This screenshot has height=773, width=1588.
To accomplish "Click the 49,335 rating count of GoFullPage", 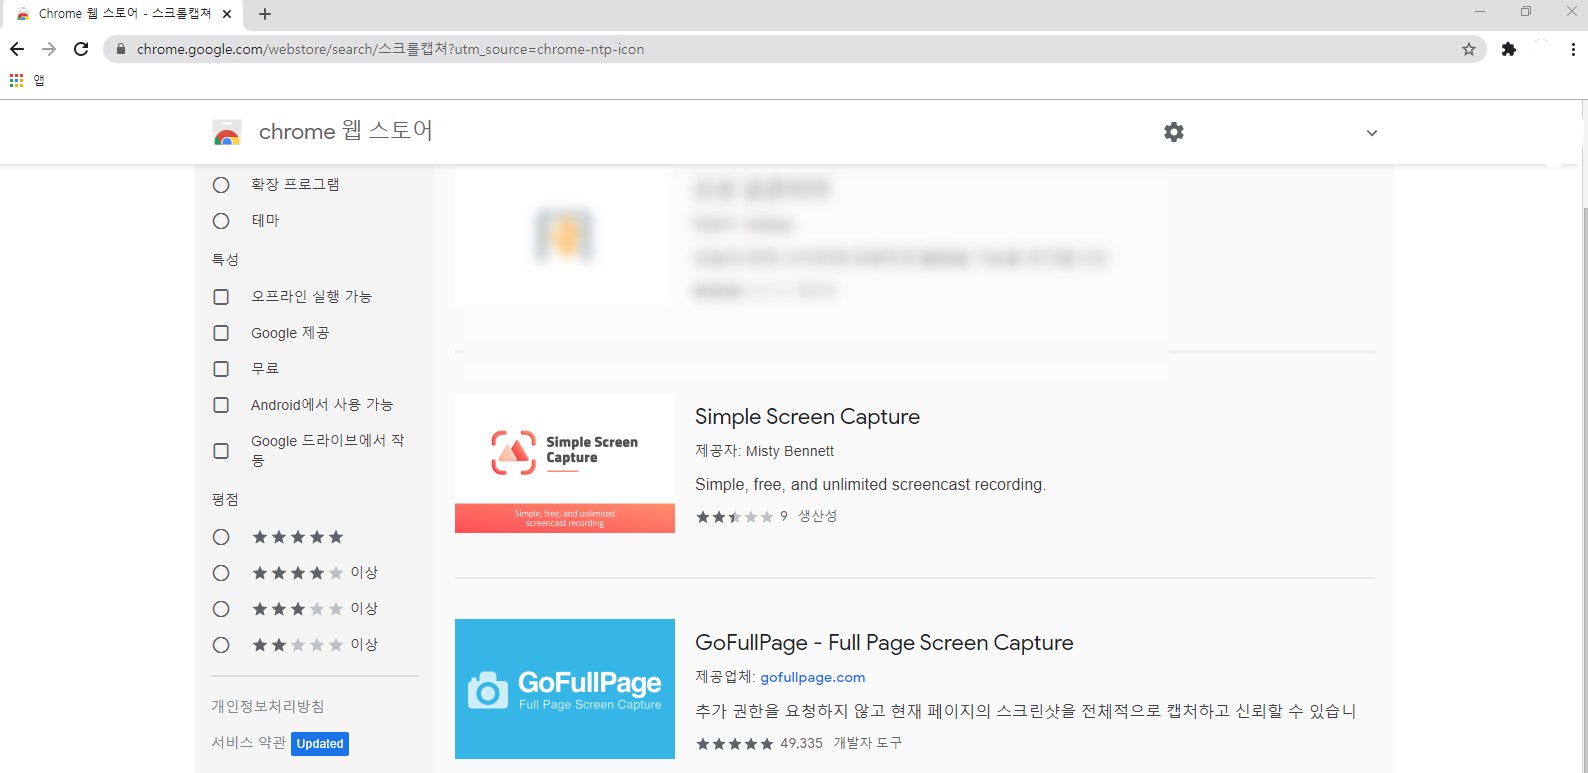I will pyautogui.click(x=801, y=743).
